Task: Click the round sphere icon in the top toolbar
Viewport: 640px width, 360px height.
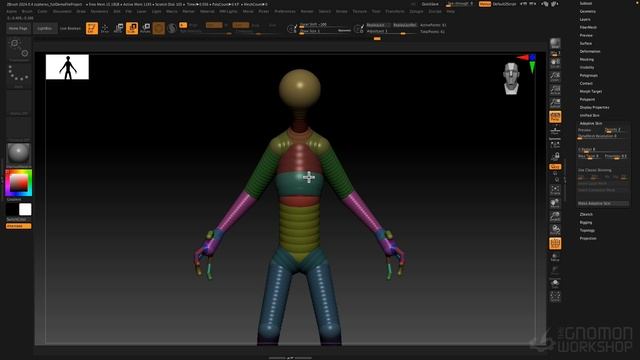Action: 159,28
